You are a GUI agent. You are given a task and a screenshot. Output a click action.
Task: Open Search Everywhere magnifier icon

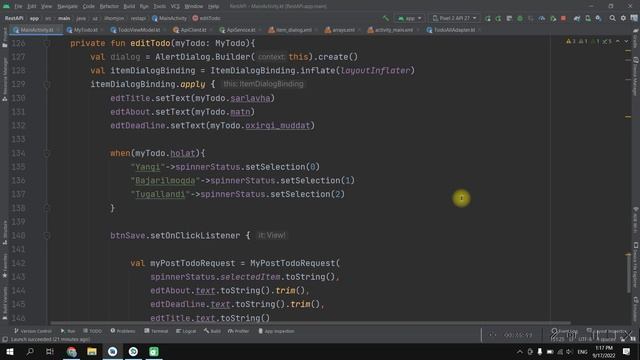[612, 18]
